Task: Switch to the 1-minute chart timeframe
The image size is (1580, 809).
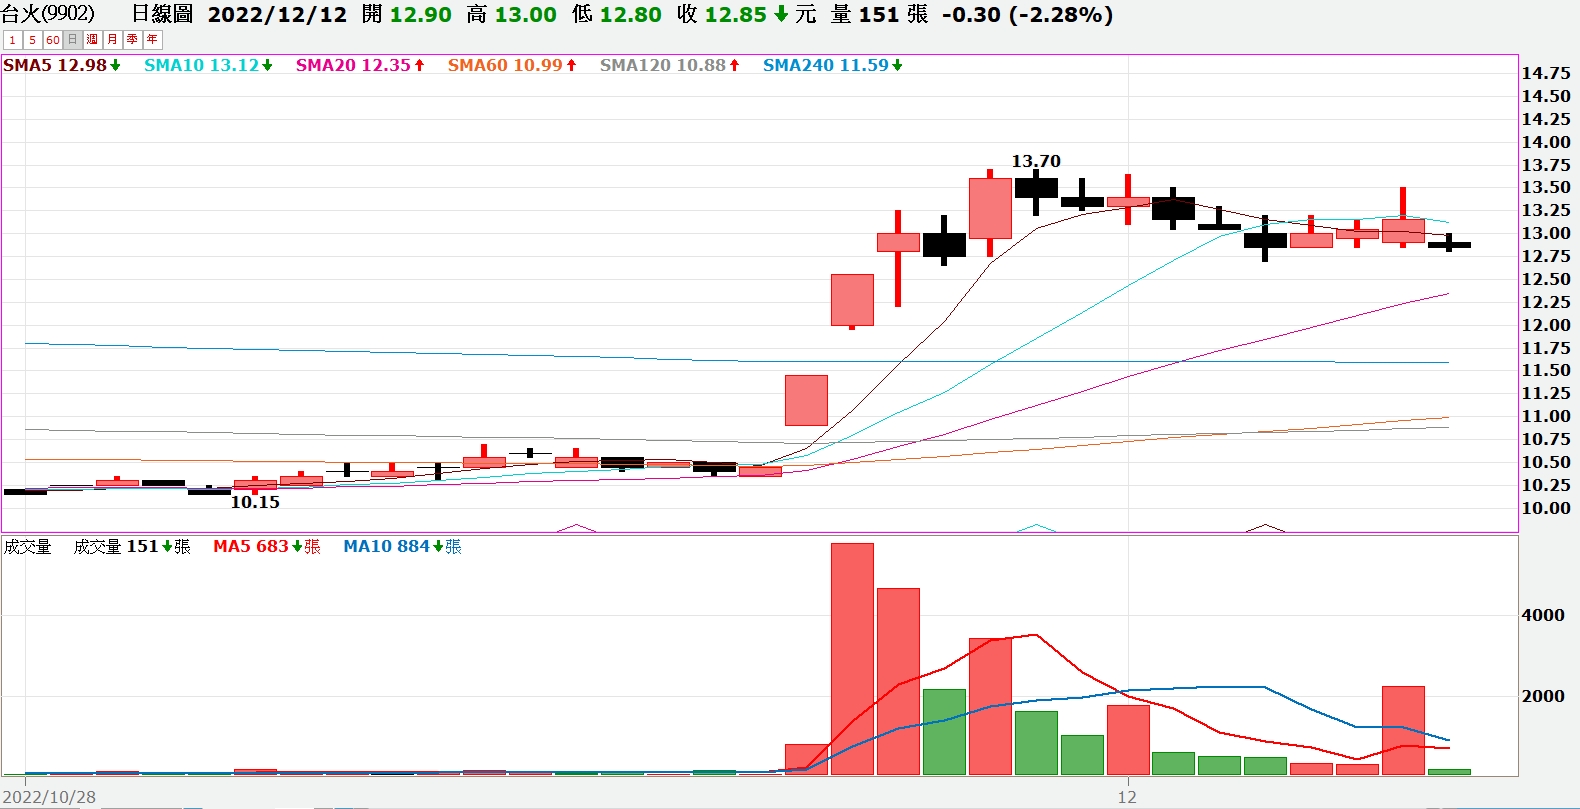Action: point(12,40)
